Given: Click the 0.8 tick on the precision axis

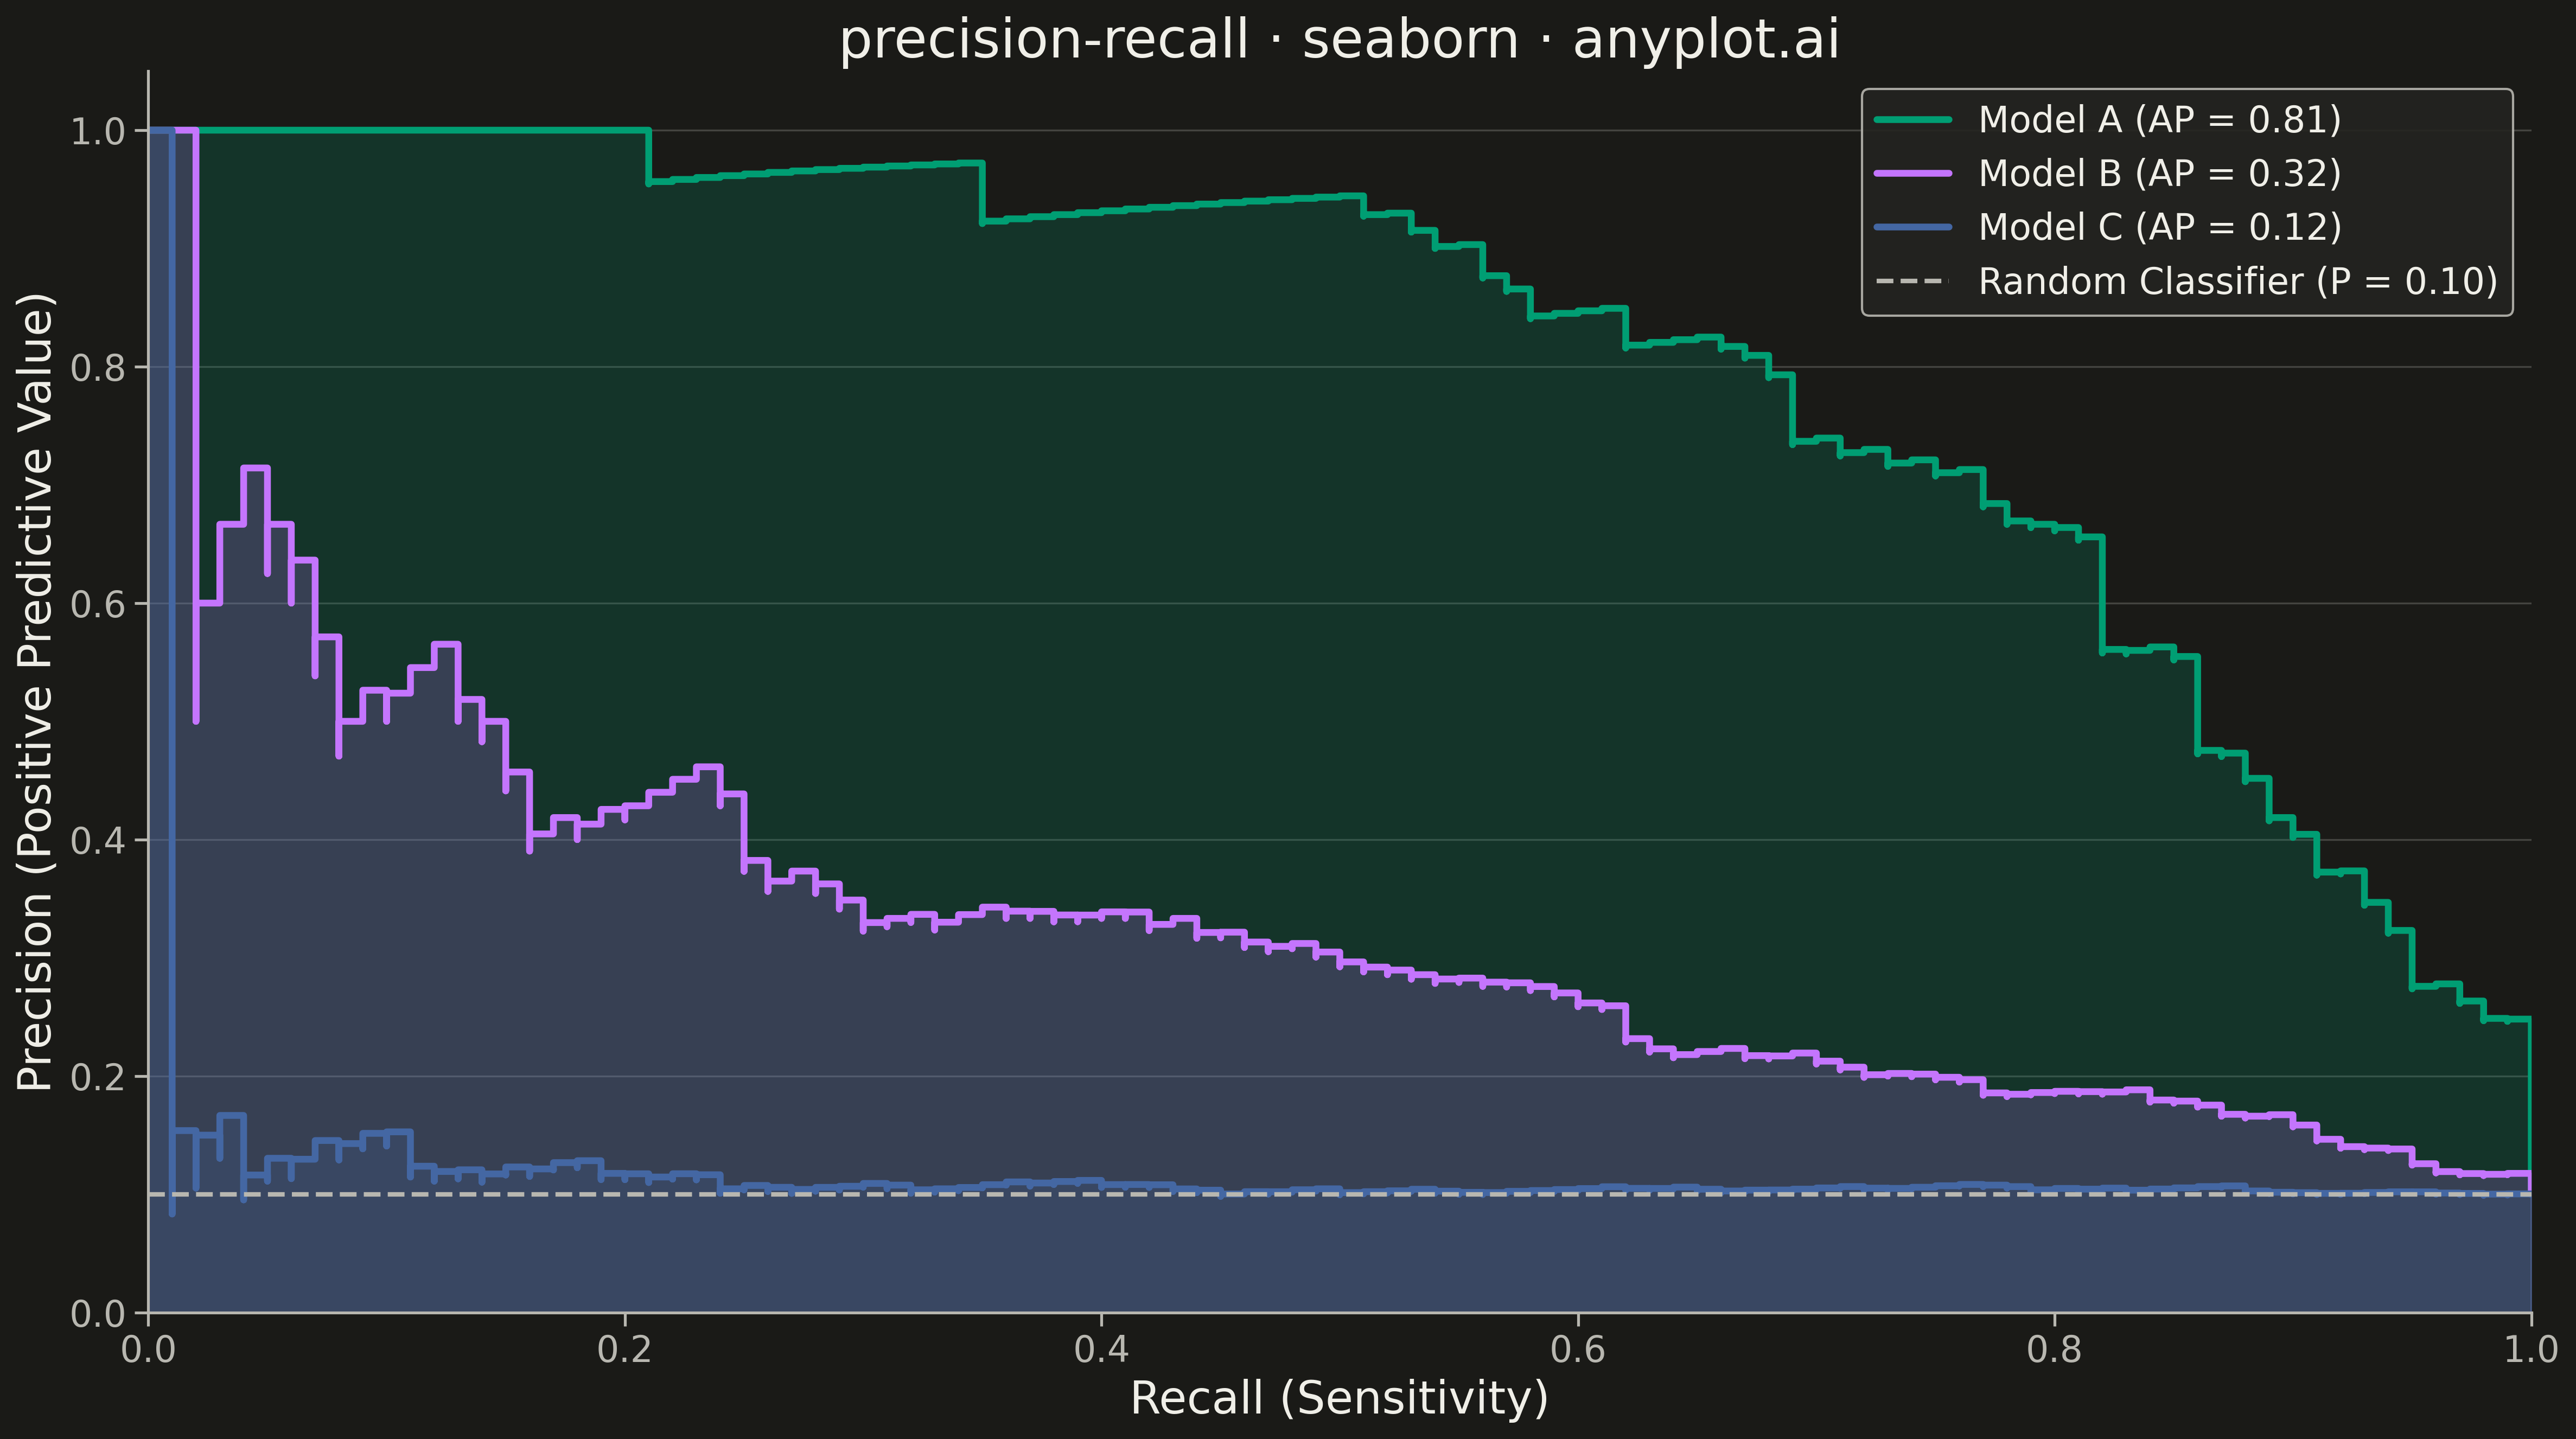Looking at the screenshot, I should point(98,368).
